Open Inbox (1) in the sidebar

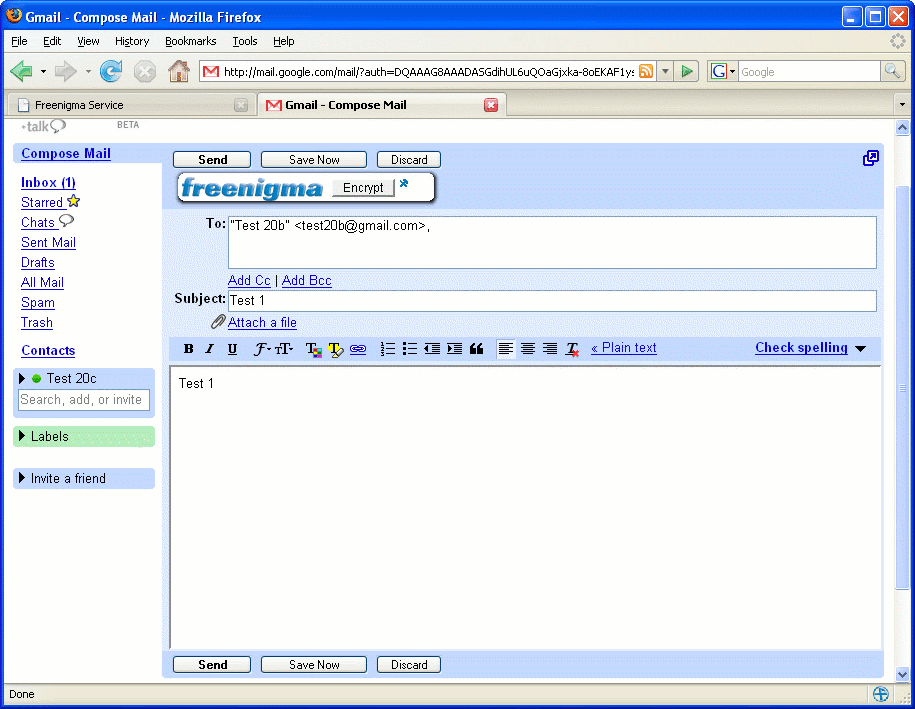click(48, 183)
